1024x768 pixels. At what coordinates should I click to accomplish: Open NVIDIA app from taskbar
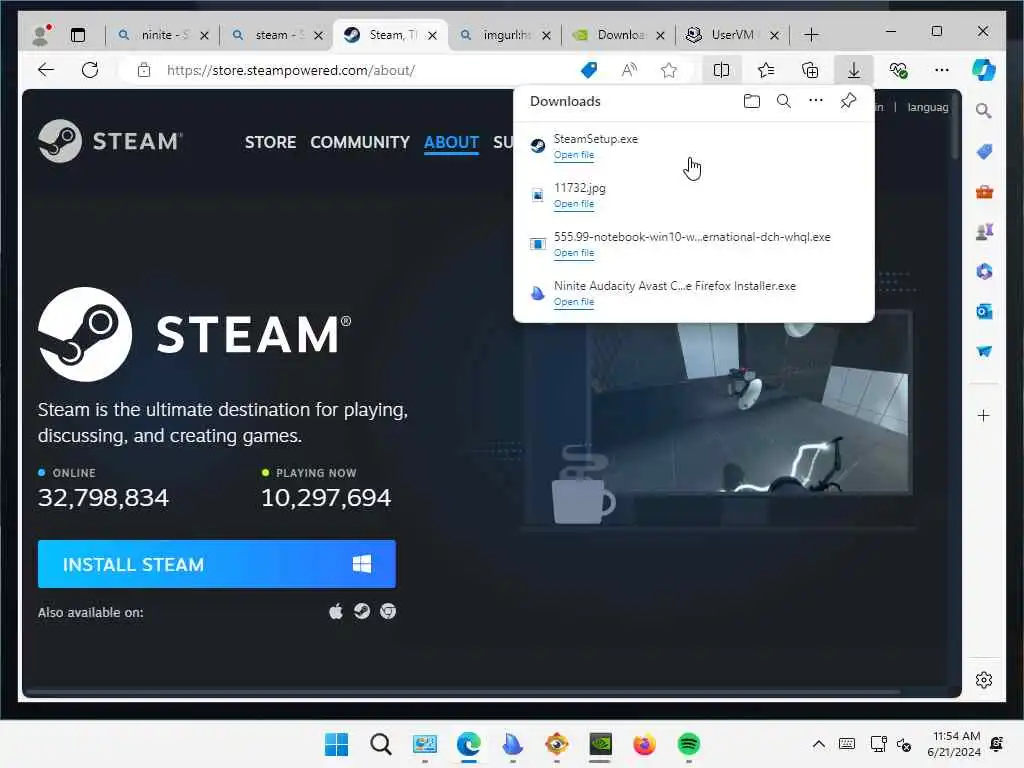[600, 744]
